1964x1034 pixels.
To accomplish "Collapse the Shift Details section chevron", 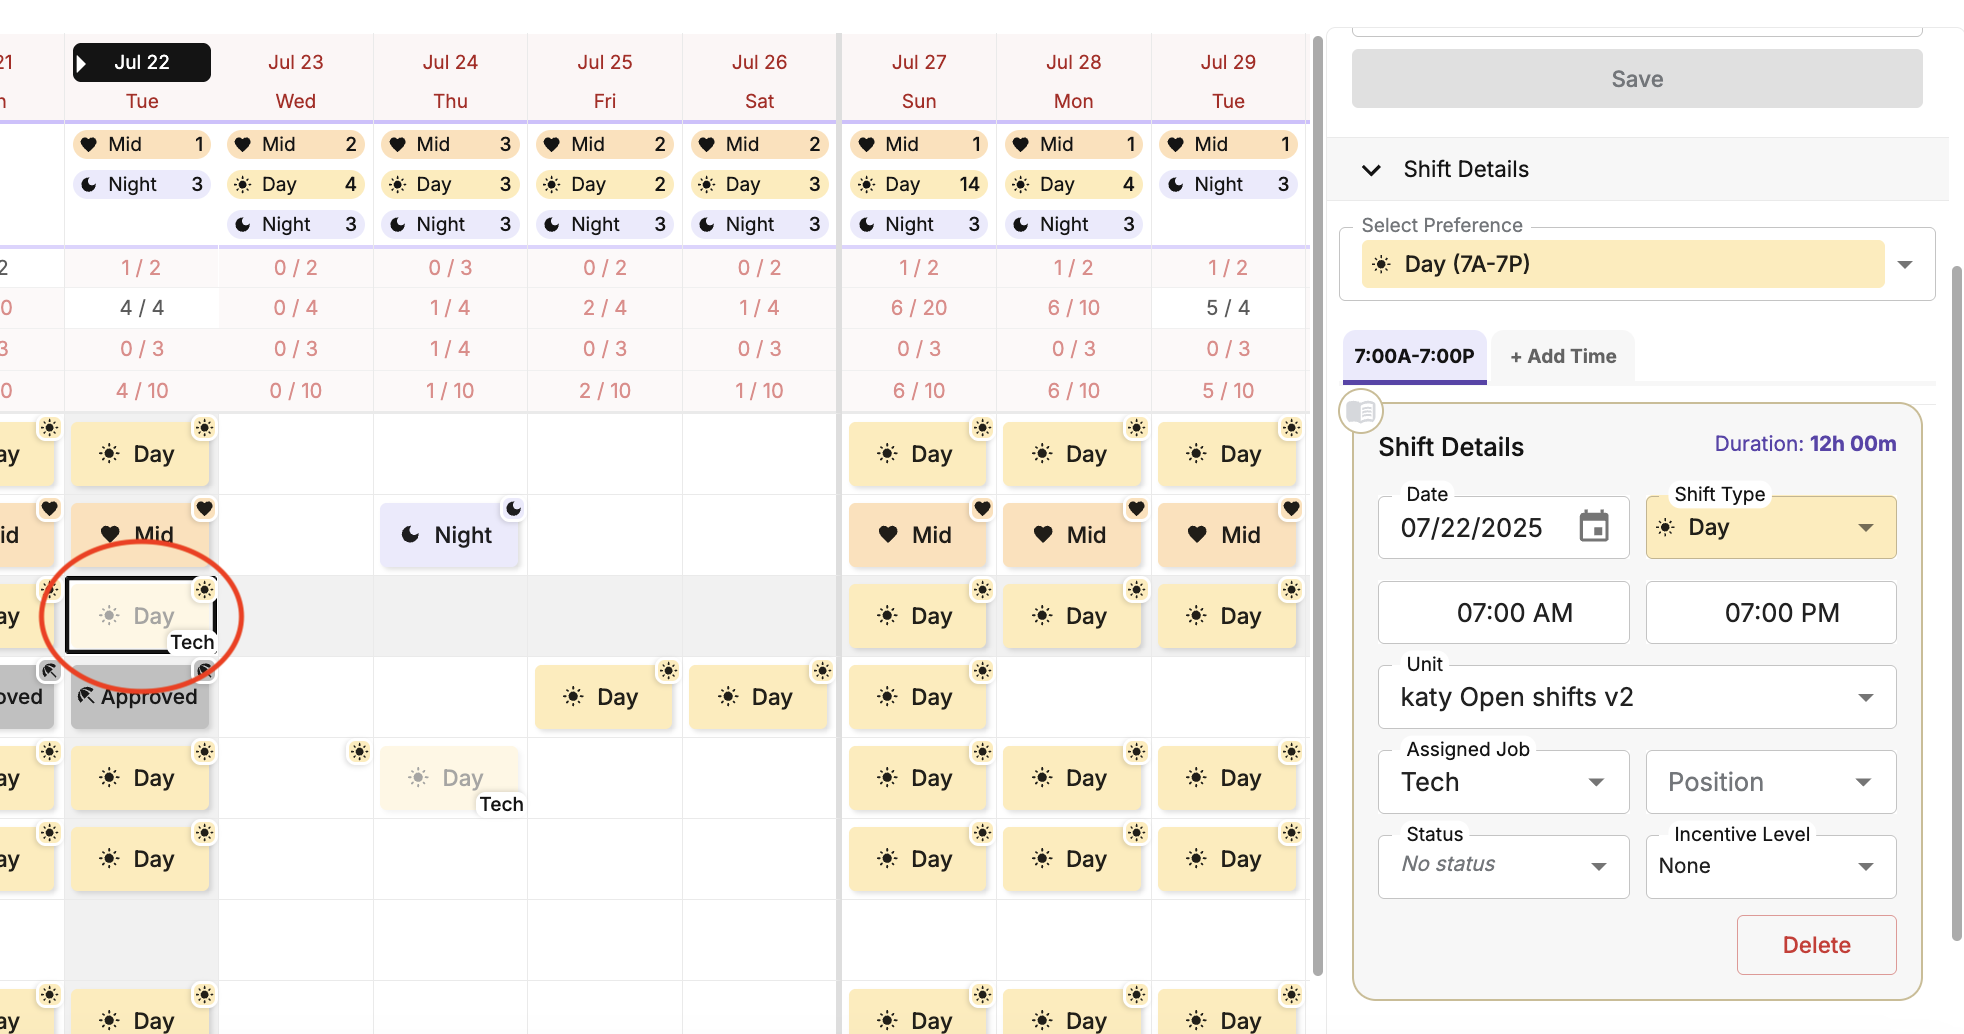I will click(1371, 170).
